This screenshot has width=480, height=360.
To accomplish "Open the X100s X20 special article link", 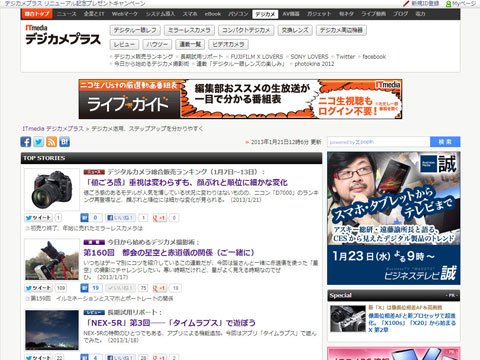I will (x=412, y=323).
